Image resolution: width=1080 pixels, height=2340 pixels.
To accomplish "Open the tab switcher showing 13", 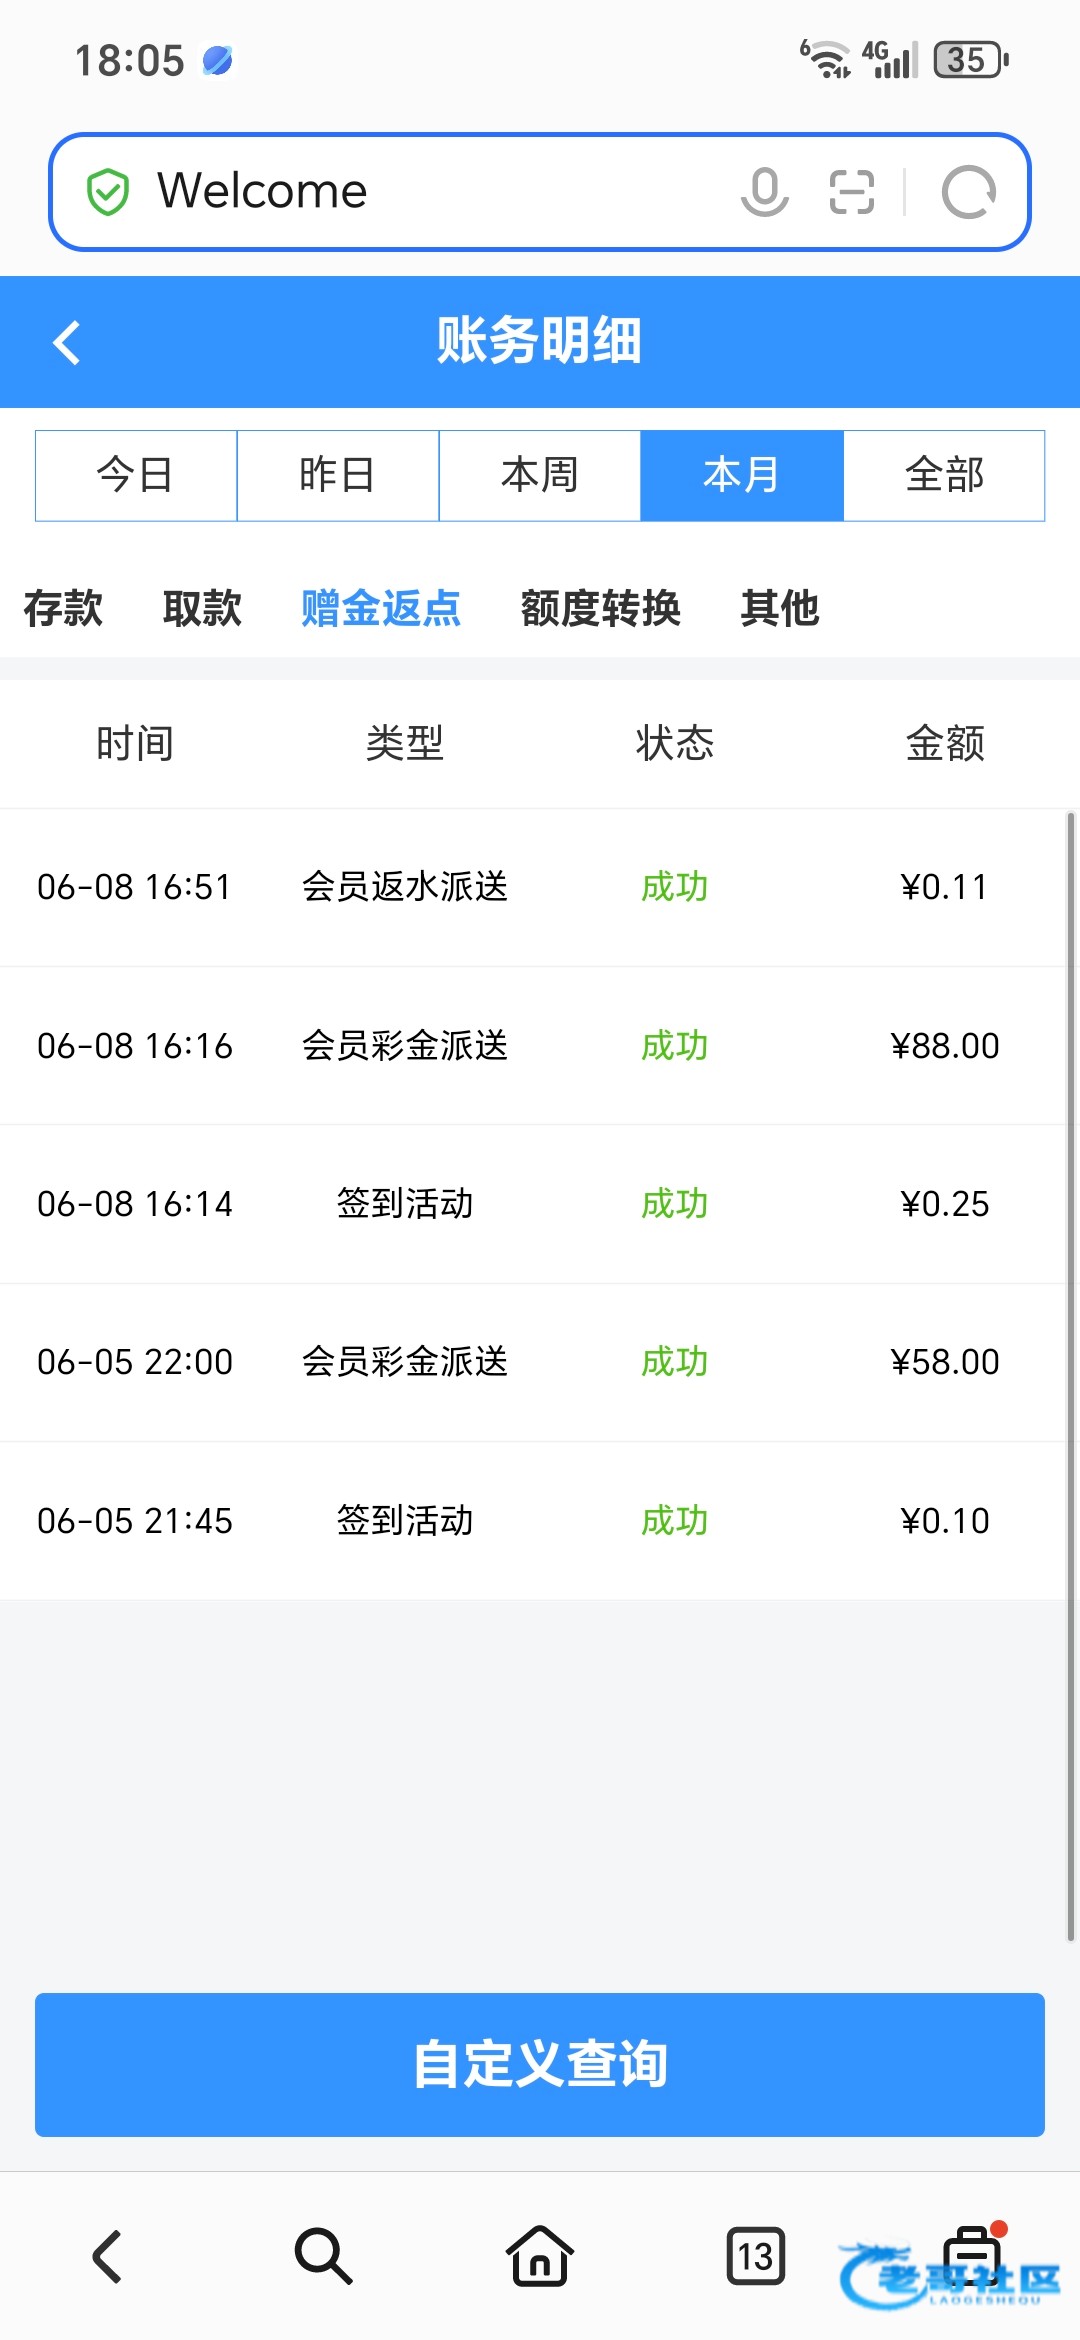I will click(x=756, y=2257).
